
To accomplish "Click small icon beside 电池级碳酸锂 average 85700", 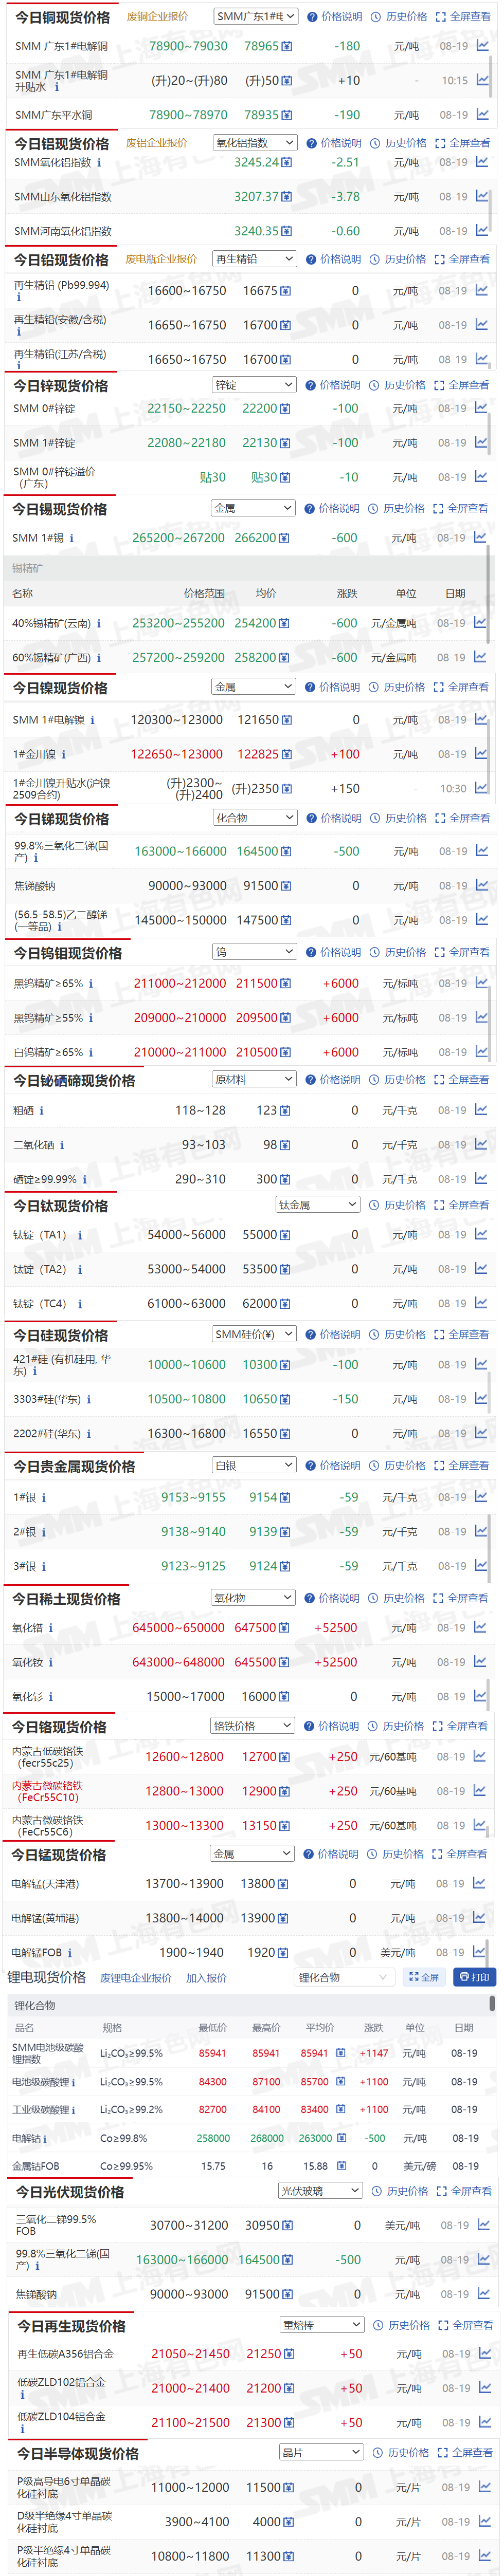I will pyautogui.click(x=340, y=2082).
